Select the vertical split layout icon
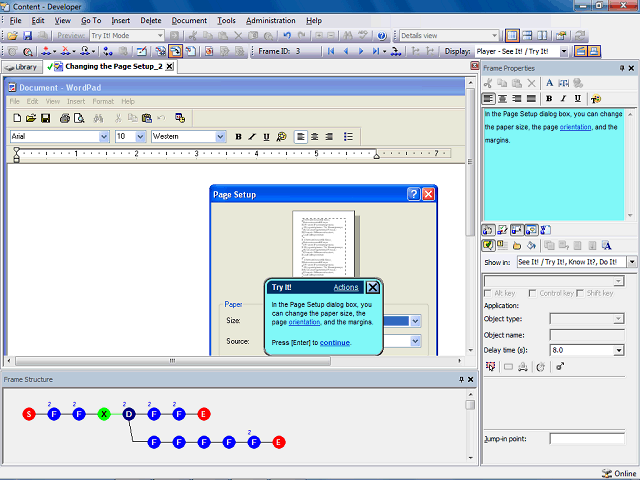Screen dimensions: 640x480 click(x=542, y=36)
